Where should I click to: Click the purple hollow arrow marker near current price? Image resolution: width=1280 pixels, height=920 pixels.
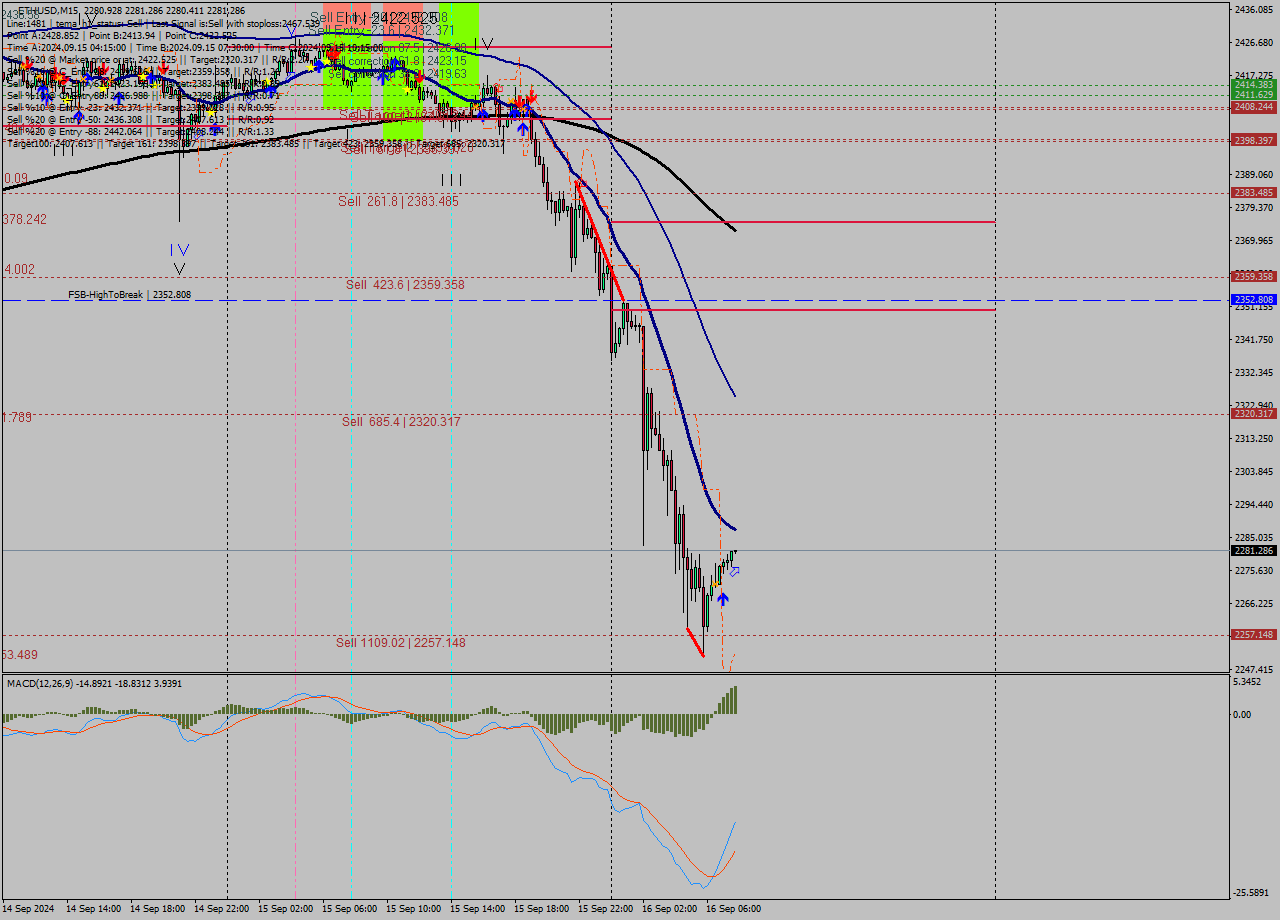(x=735, y=572)
